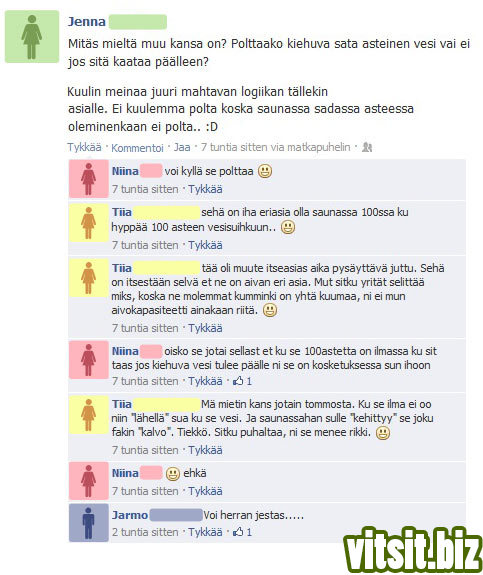Click Tiia's yellow avatar beside the vesisuihkuun comment
This screenshot has width=483, height=575.
tap(89, 223)
